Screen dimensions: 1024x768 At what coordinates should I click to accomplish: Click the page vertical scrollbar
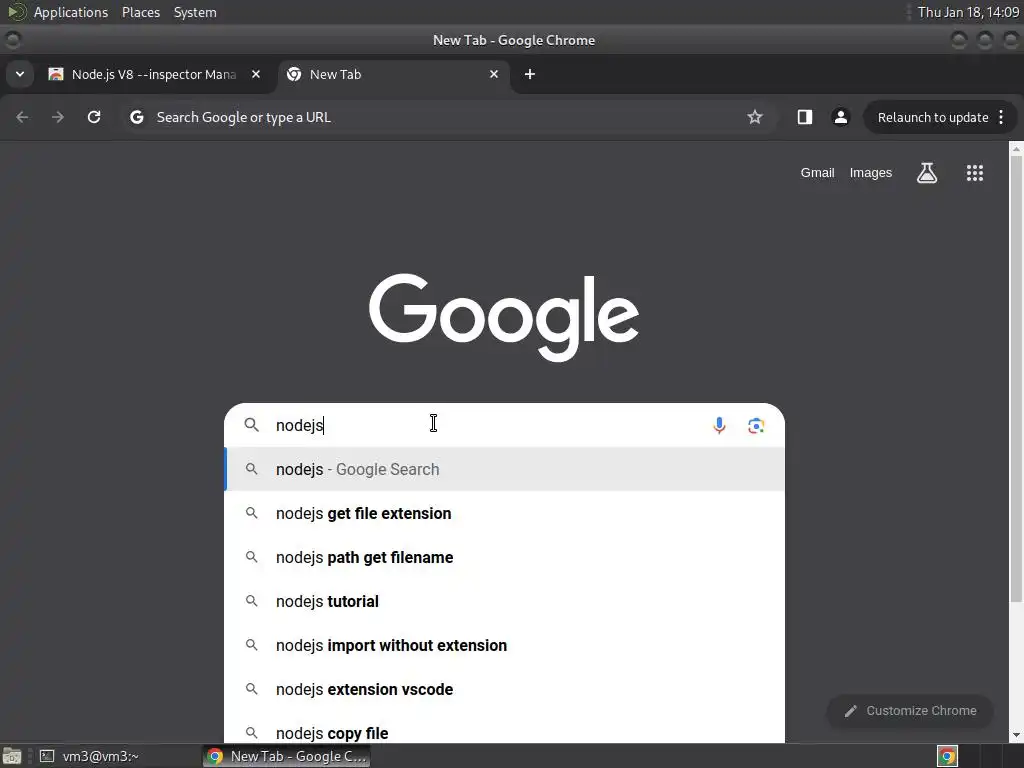(1016, 379)
